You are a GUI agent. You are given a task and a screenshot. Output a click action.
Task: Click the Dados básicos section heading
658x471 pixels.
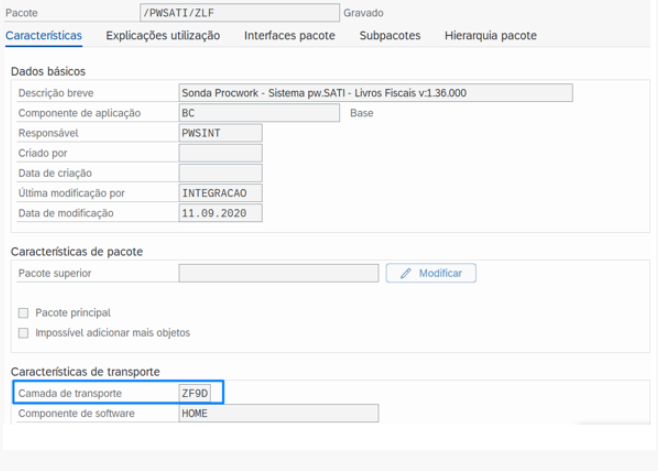point(48,71)
